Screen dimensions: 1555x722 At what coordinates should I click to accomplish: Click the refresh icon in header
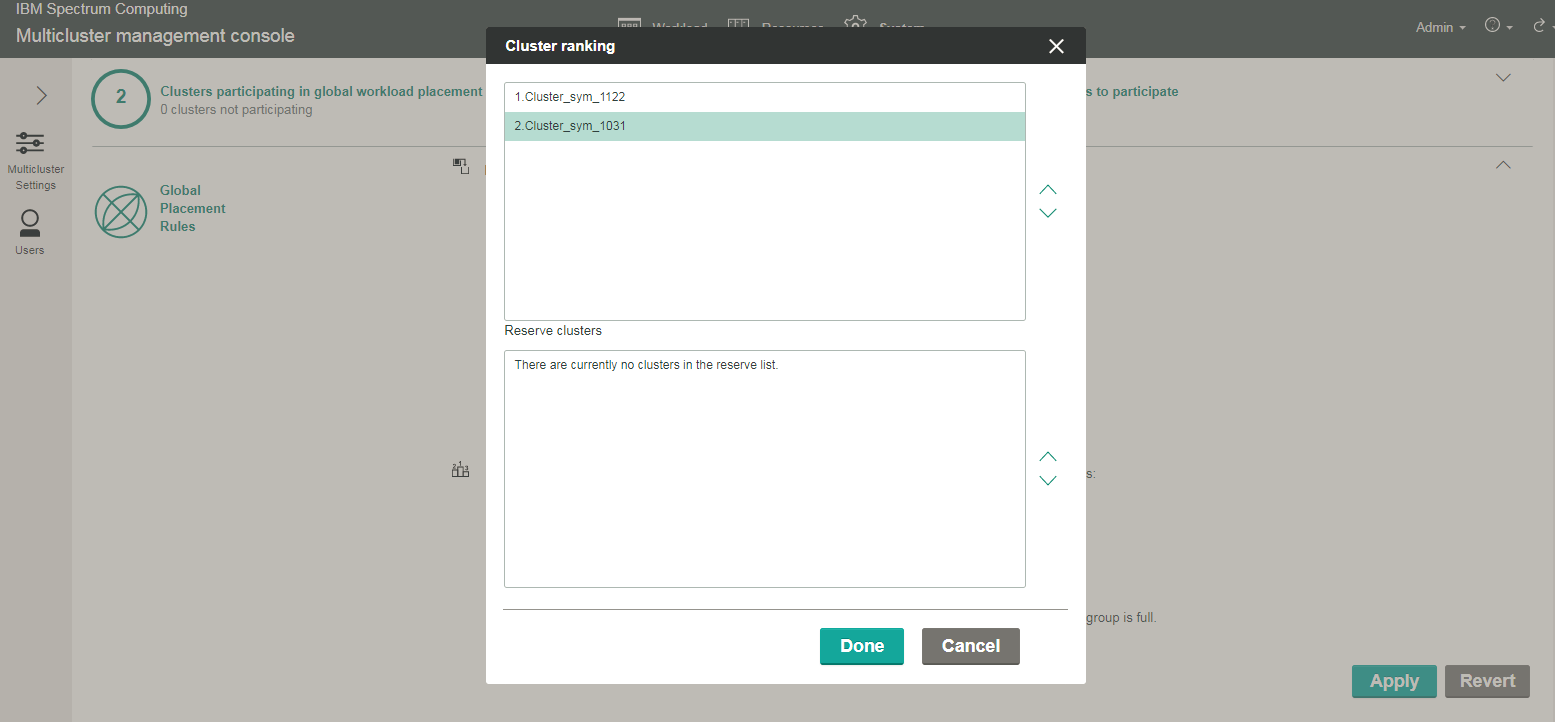(x=1540, y=26)
